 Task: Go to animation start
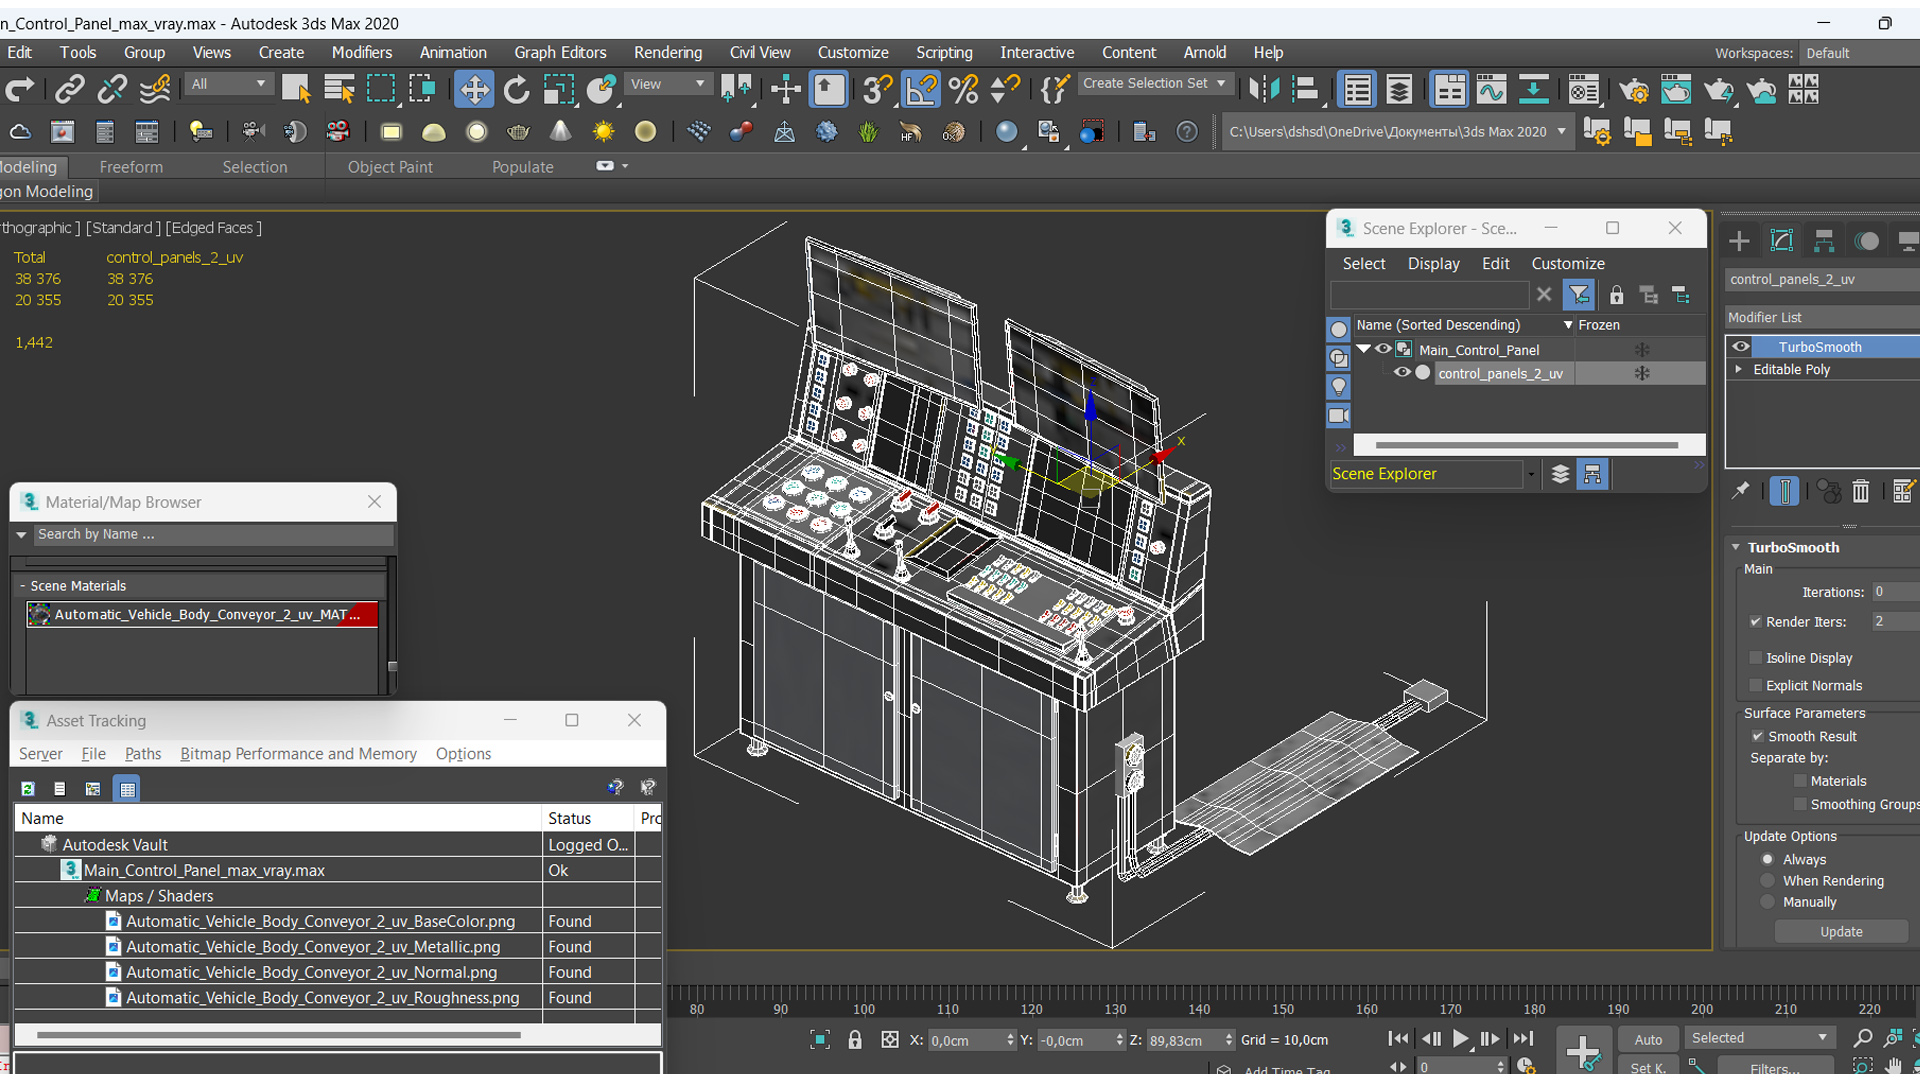click(x=1399, y=1040)
